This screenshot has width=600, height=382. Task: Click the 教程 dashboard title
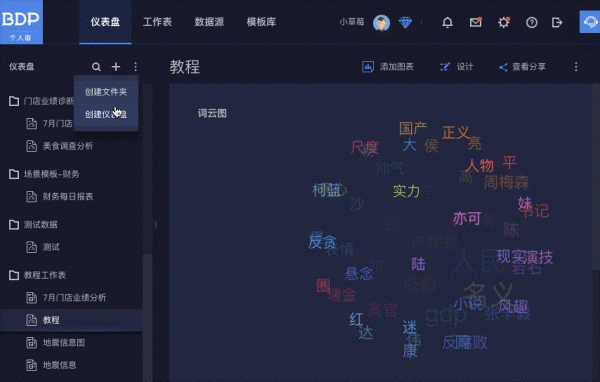185,67
